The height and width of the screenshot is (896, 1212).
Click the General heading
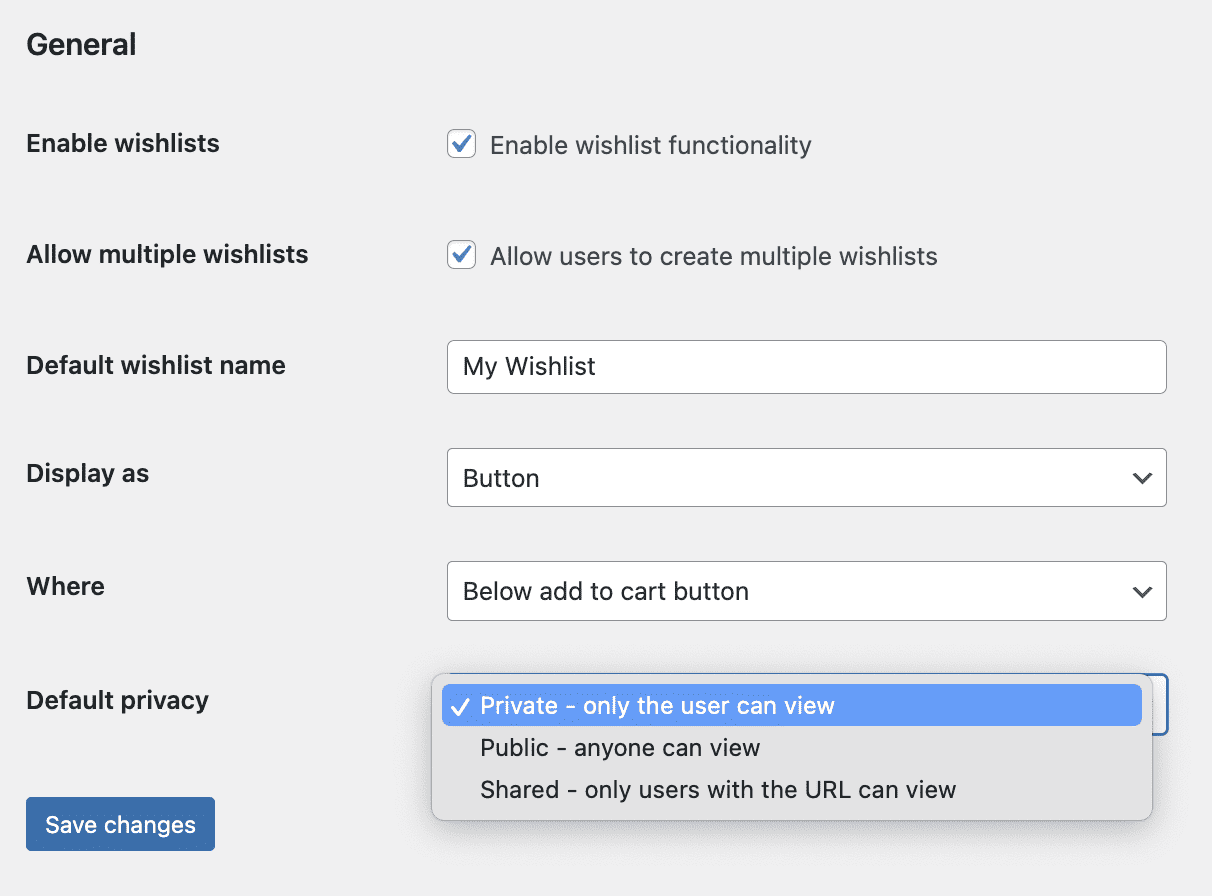pyautogui.click(x=81, y=45)
